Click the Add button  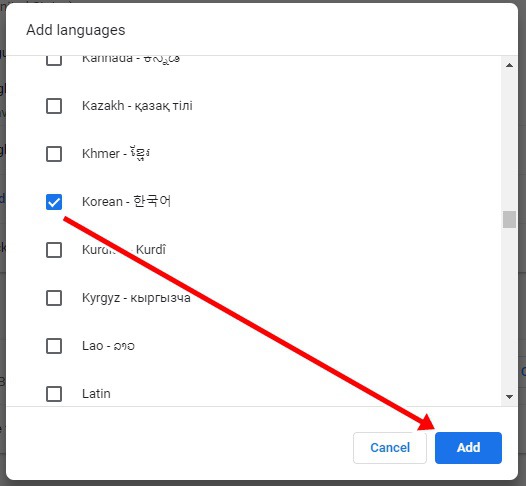468,448
